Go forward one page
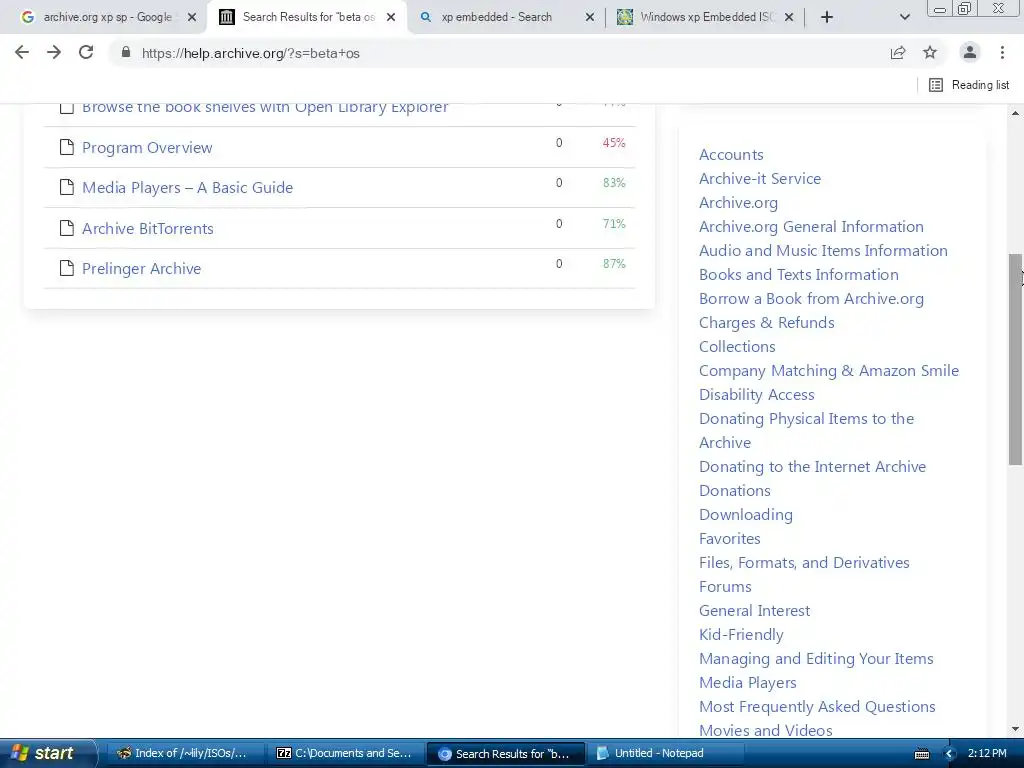Viewport: 1024px width, 768px height. [54, 52]
